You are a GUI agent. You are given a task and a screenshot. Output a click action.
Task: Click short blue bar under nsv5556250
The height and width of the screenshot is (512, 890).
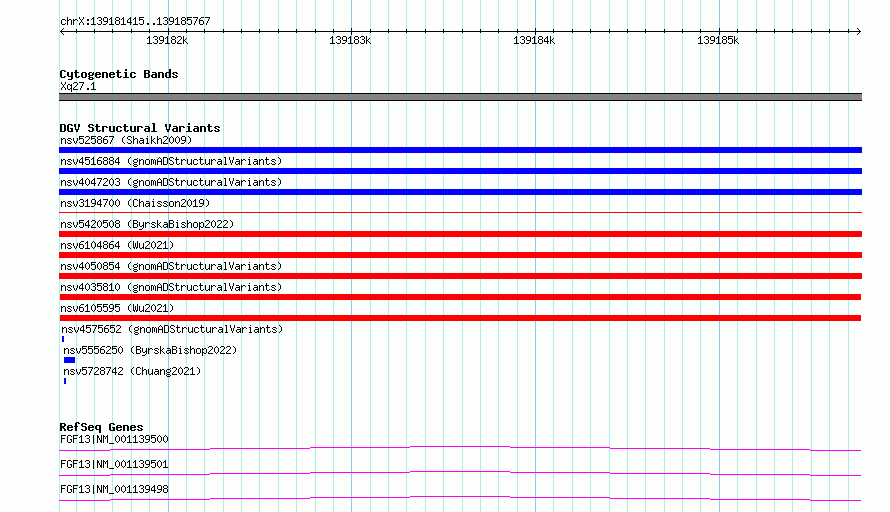(x=69, y=360)
